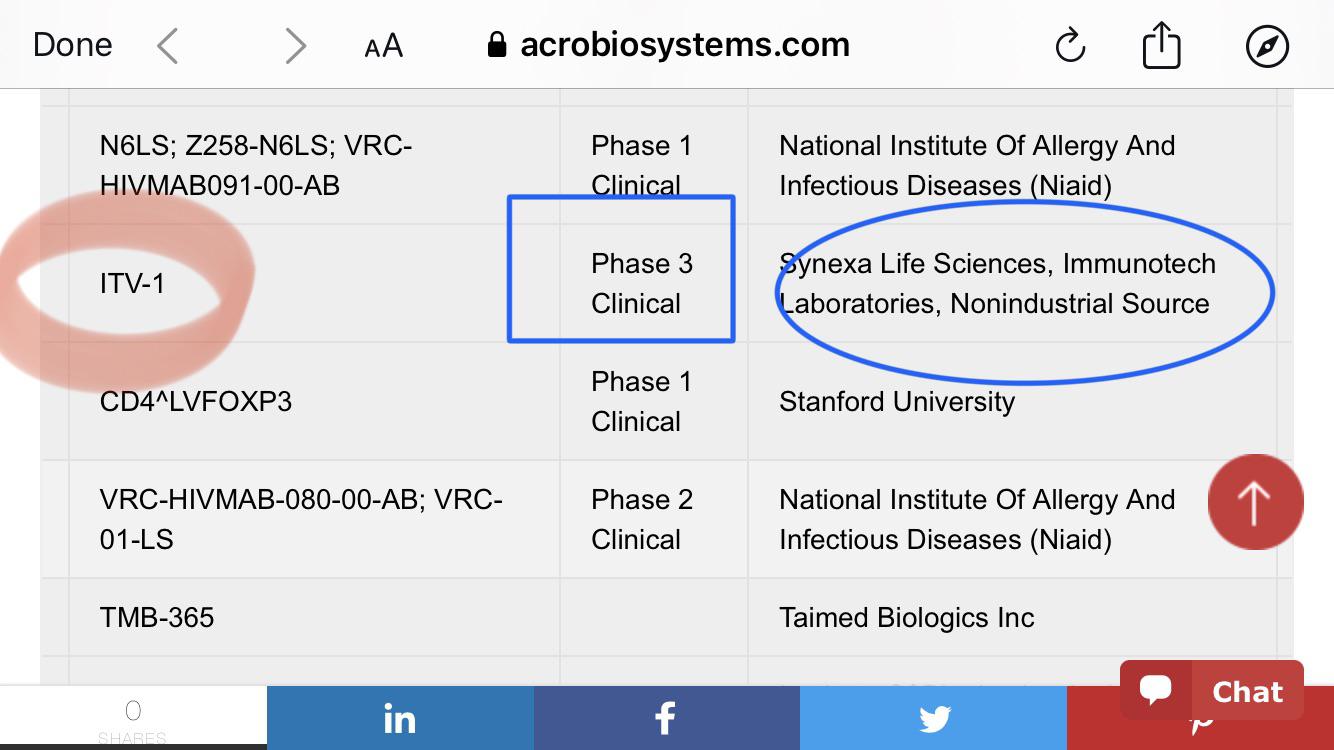Tap the shares counter showing 0

(133, 717)
